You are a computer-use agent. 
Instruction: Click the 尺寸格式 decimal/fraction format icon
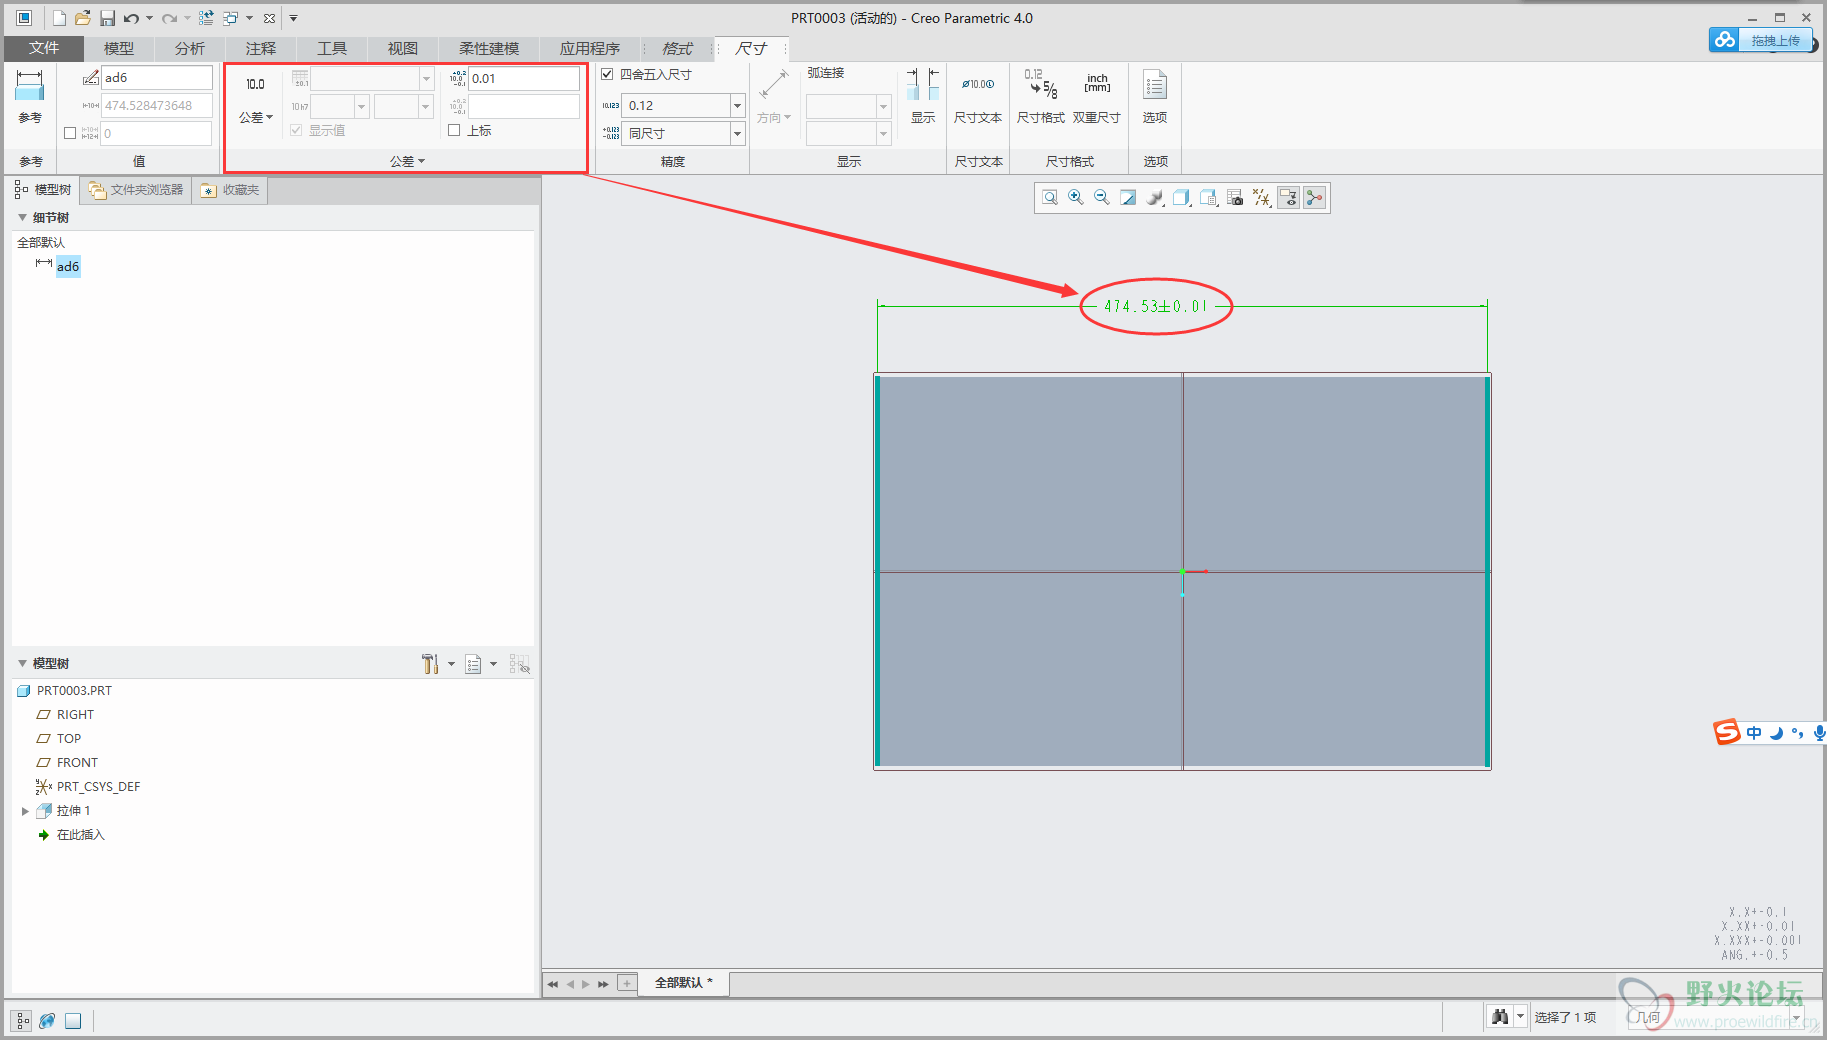point(1041,84)
